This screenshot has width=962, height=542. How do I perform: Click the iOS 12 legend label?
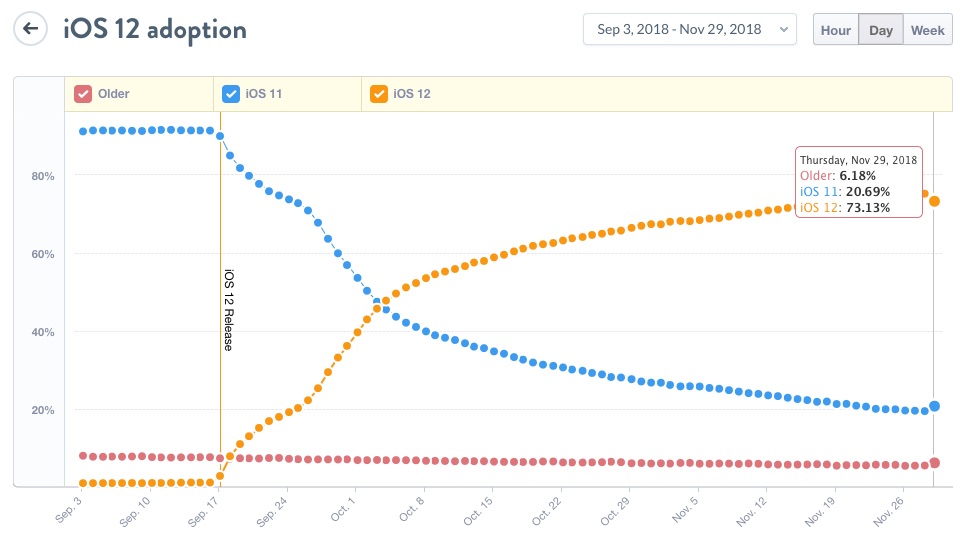(412, 94)
